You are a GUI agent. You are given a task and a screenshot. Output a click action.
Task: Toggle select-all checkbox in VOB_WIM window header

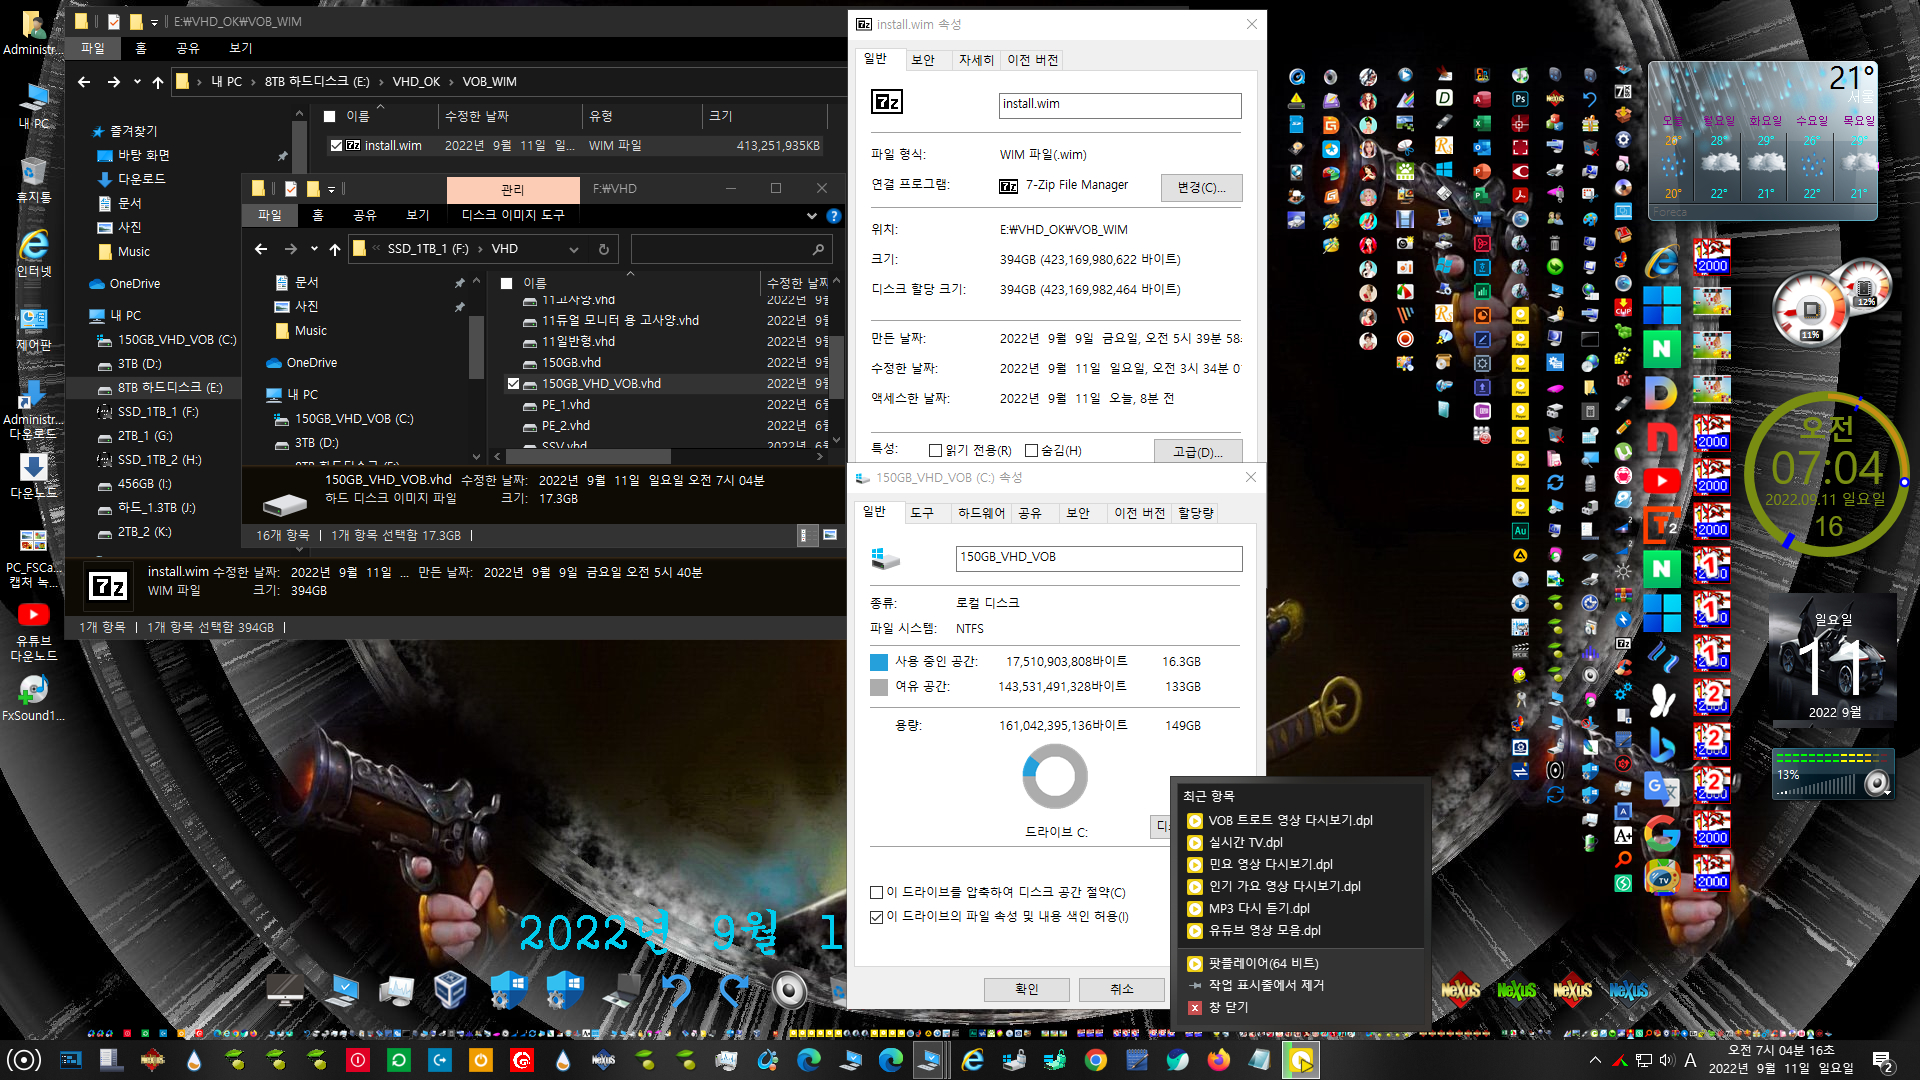[x=330, y=117]
